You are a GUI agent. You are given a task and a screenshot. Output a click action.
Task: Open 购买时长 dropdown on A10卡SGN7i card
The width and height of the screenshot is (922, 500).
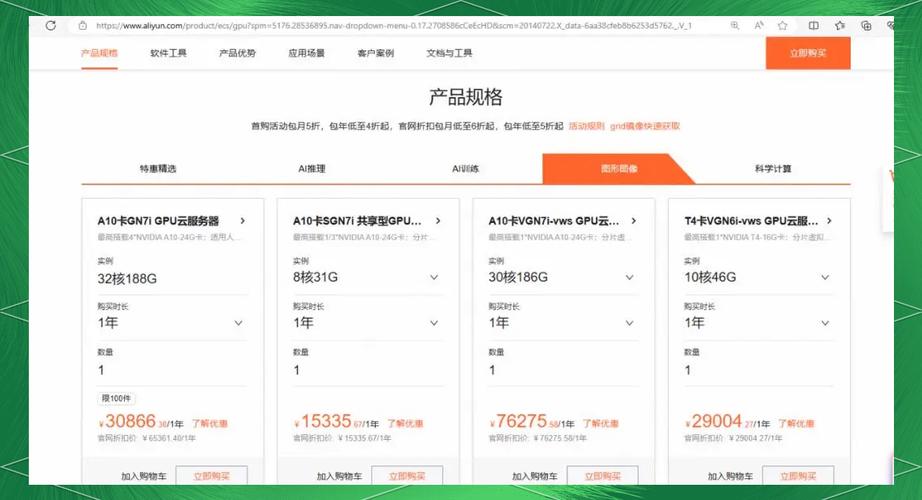(x=368, y=323)
